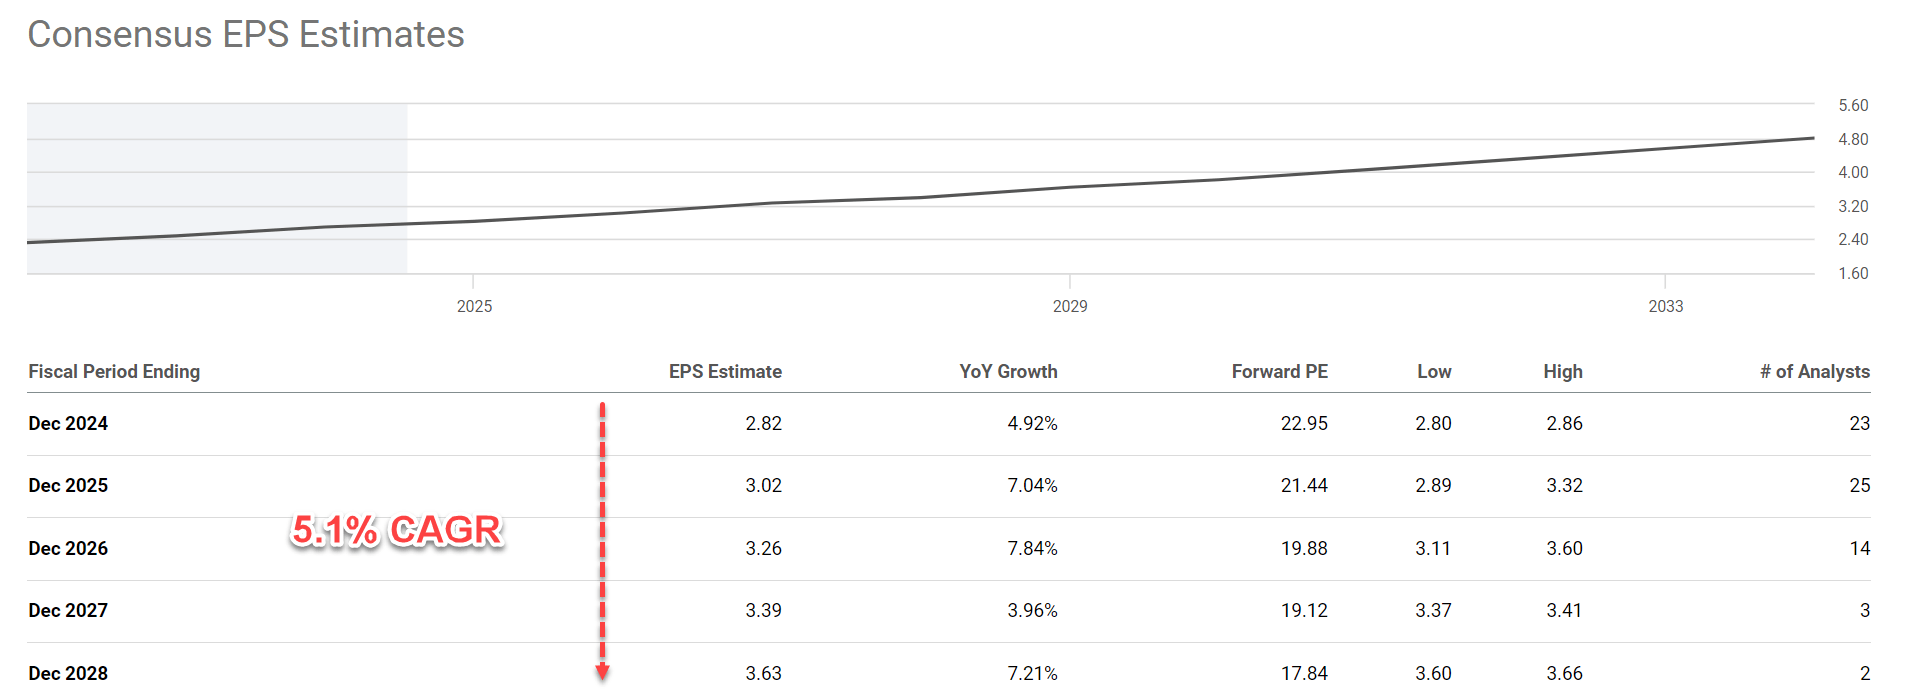1906x699 pixels.
Task: Sort by the EPS Estimate column header
Action: [x=725, y=372]
